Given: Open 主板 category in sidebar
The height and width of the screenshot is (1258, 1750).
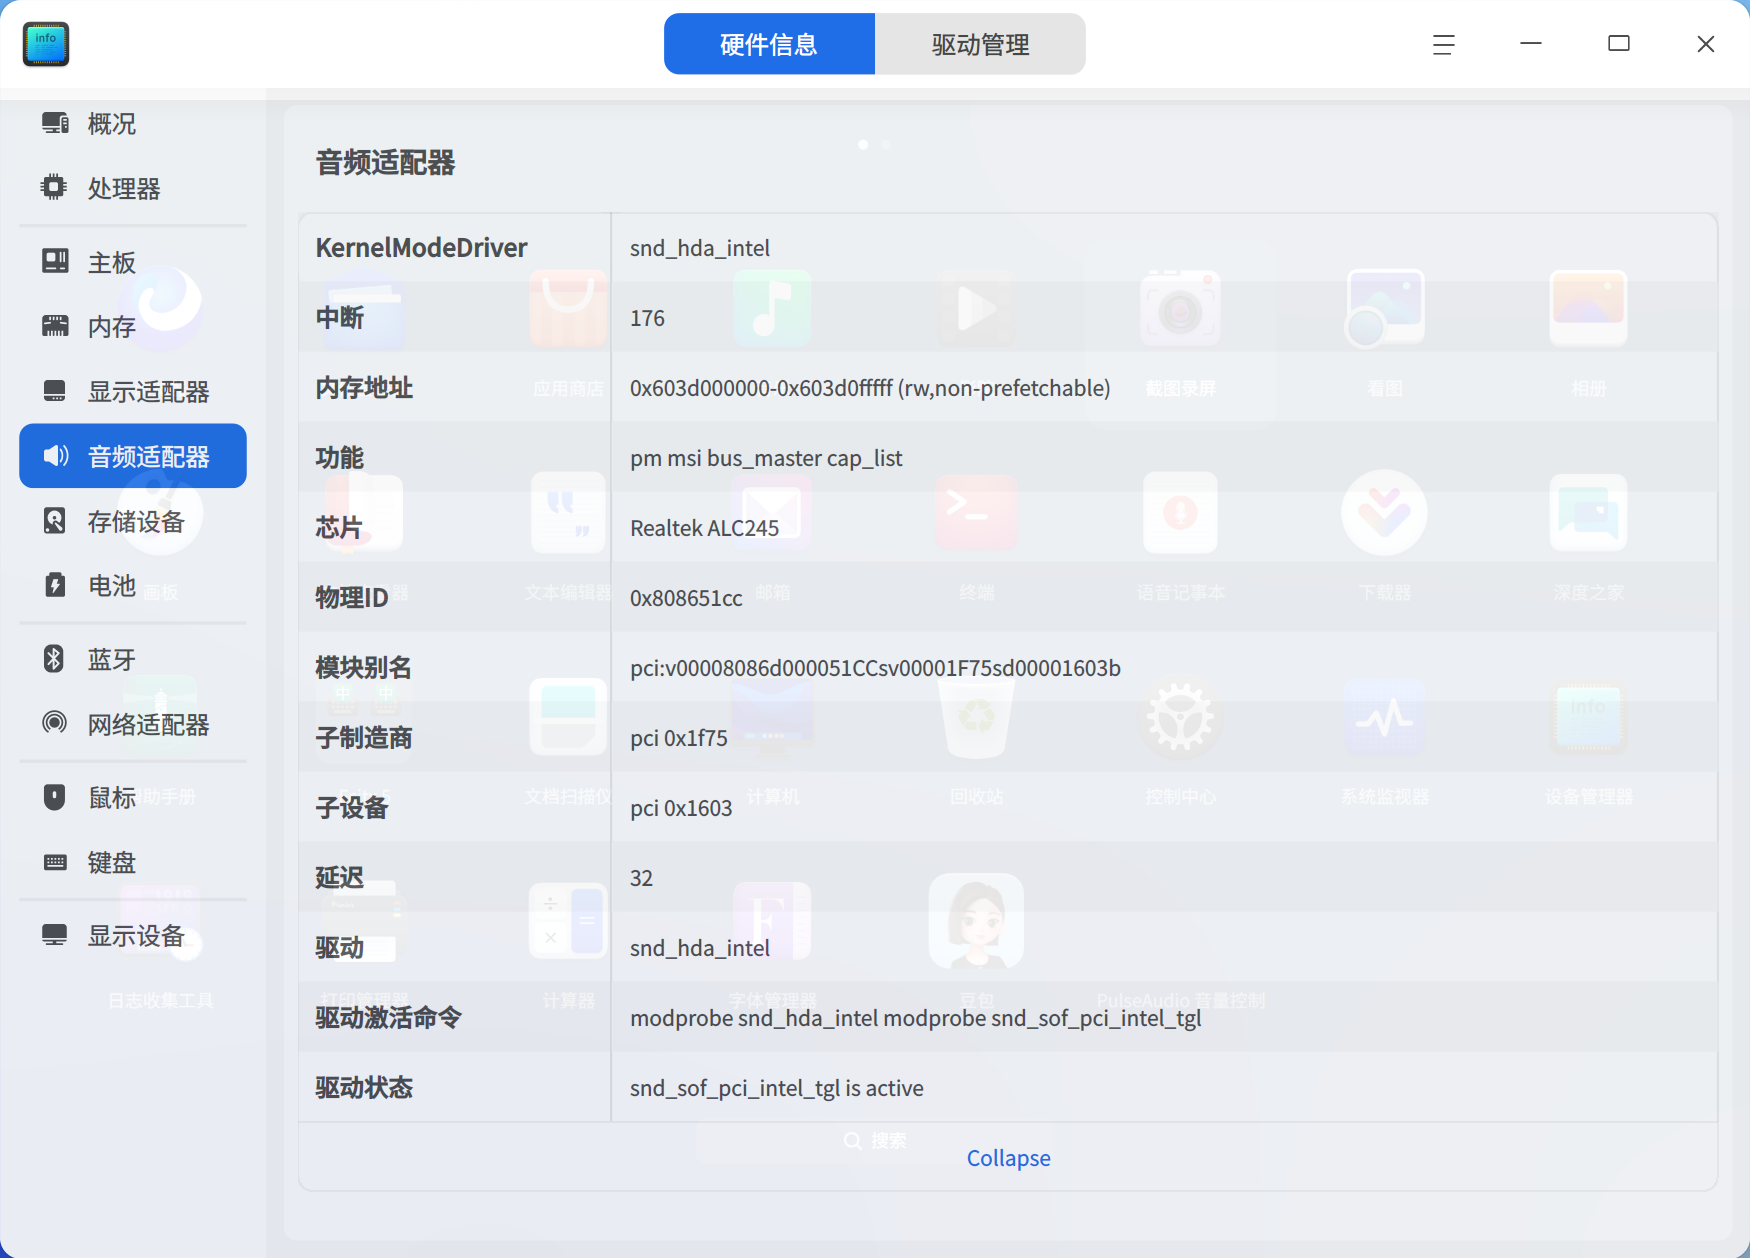Looking at the screenshot, I should pos(133,262).
